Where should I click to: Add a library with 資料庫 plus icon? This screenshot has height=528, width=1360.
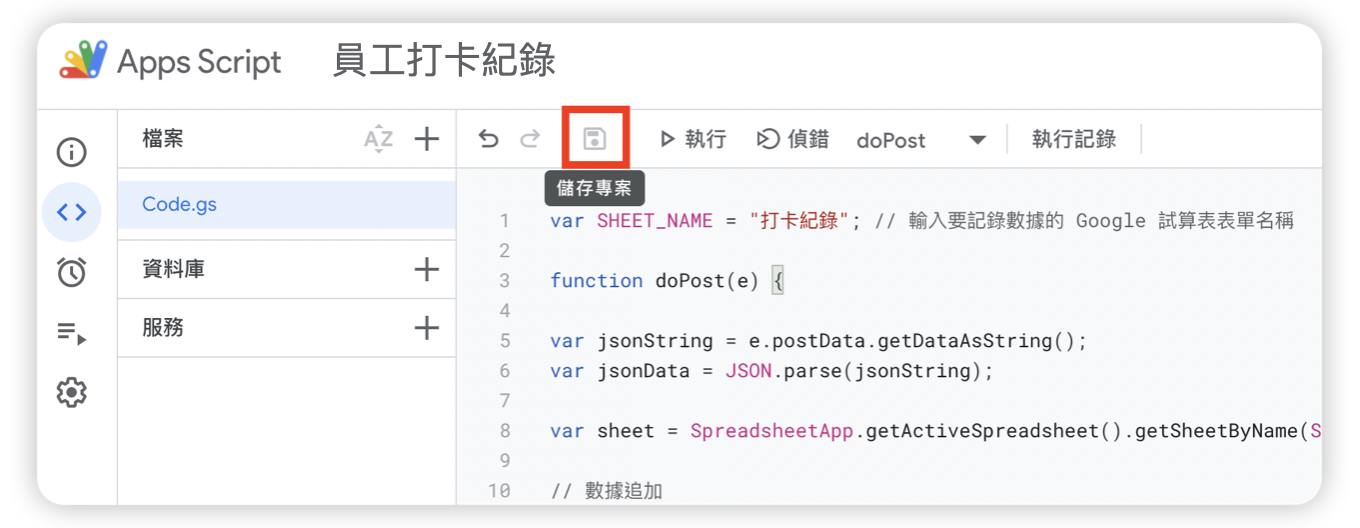(427, 269)
